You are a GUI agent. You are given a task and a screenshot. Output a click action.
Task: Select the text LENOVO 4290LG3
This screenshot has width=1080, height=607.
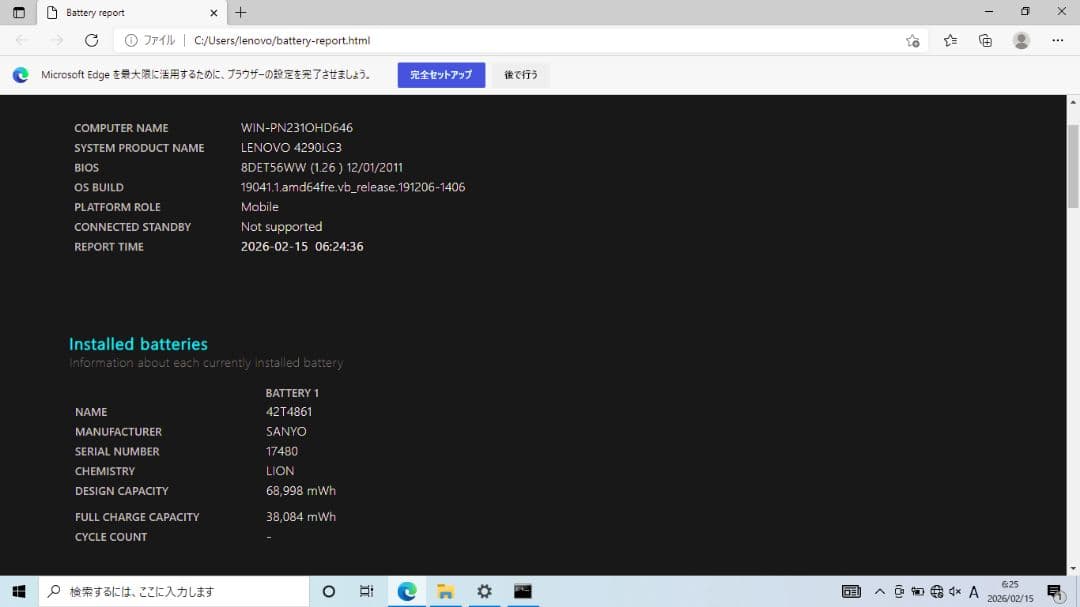[291, 147]
